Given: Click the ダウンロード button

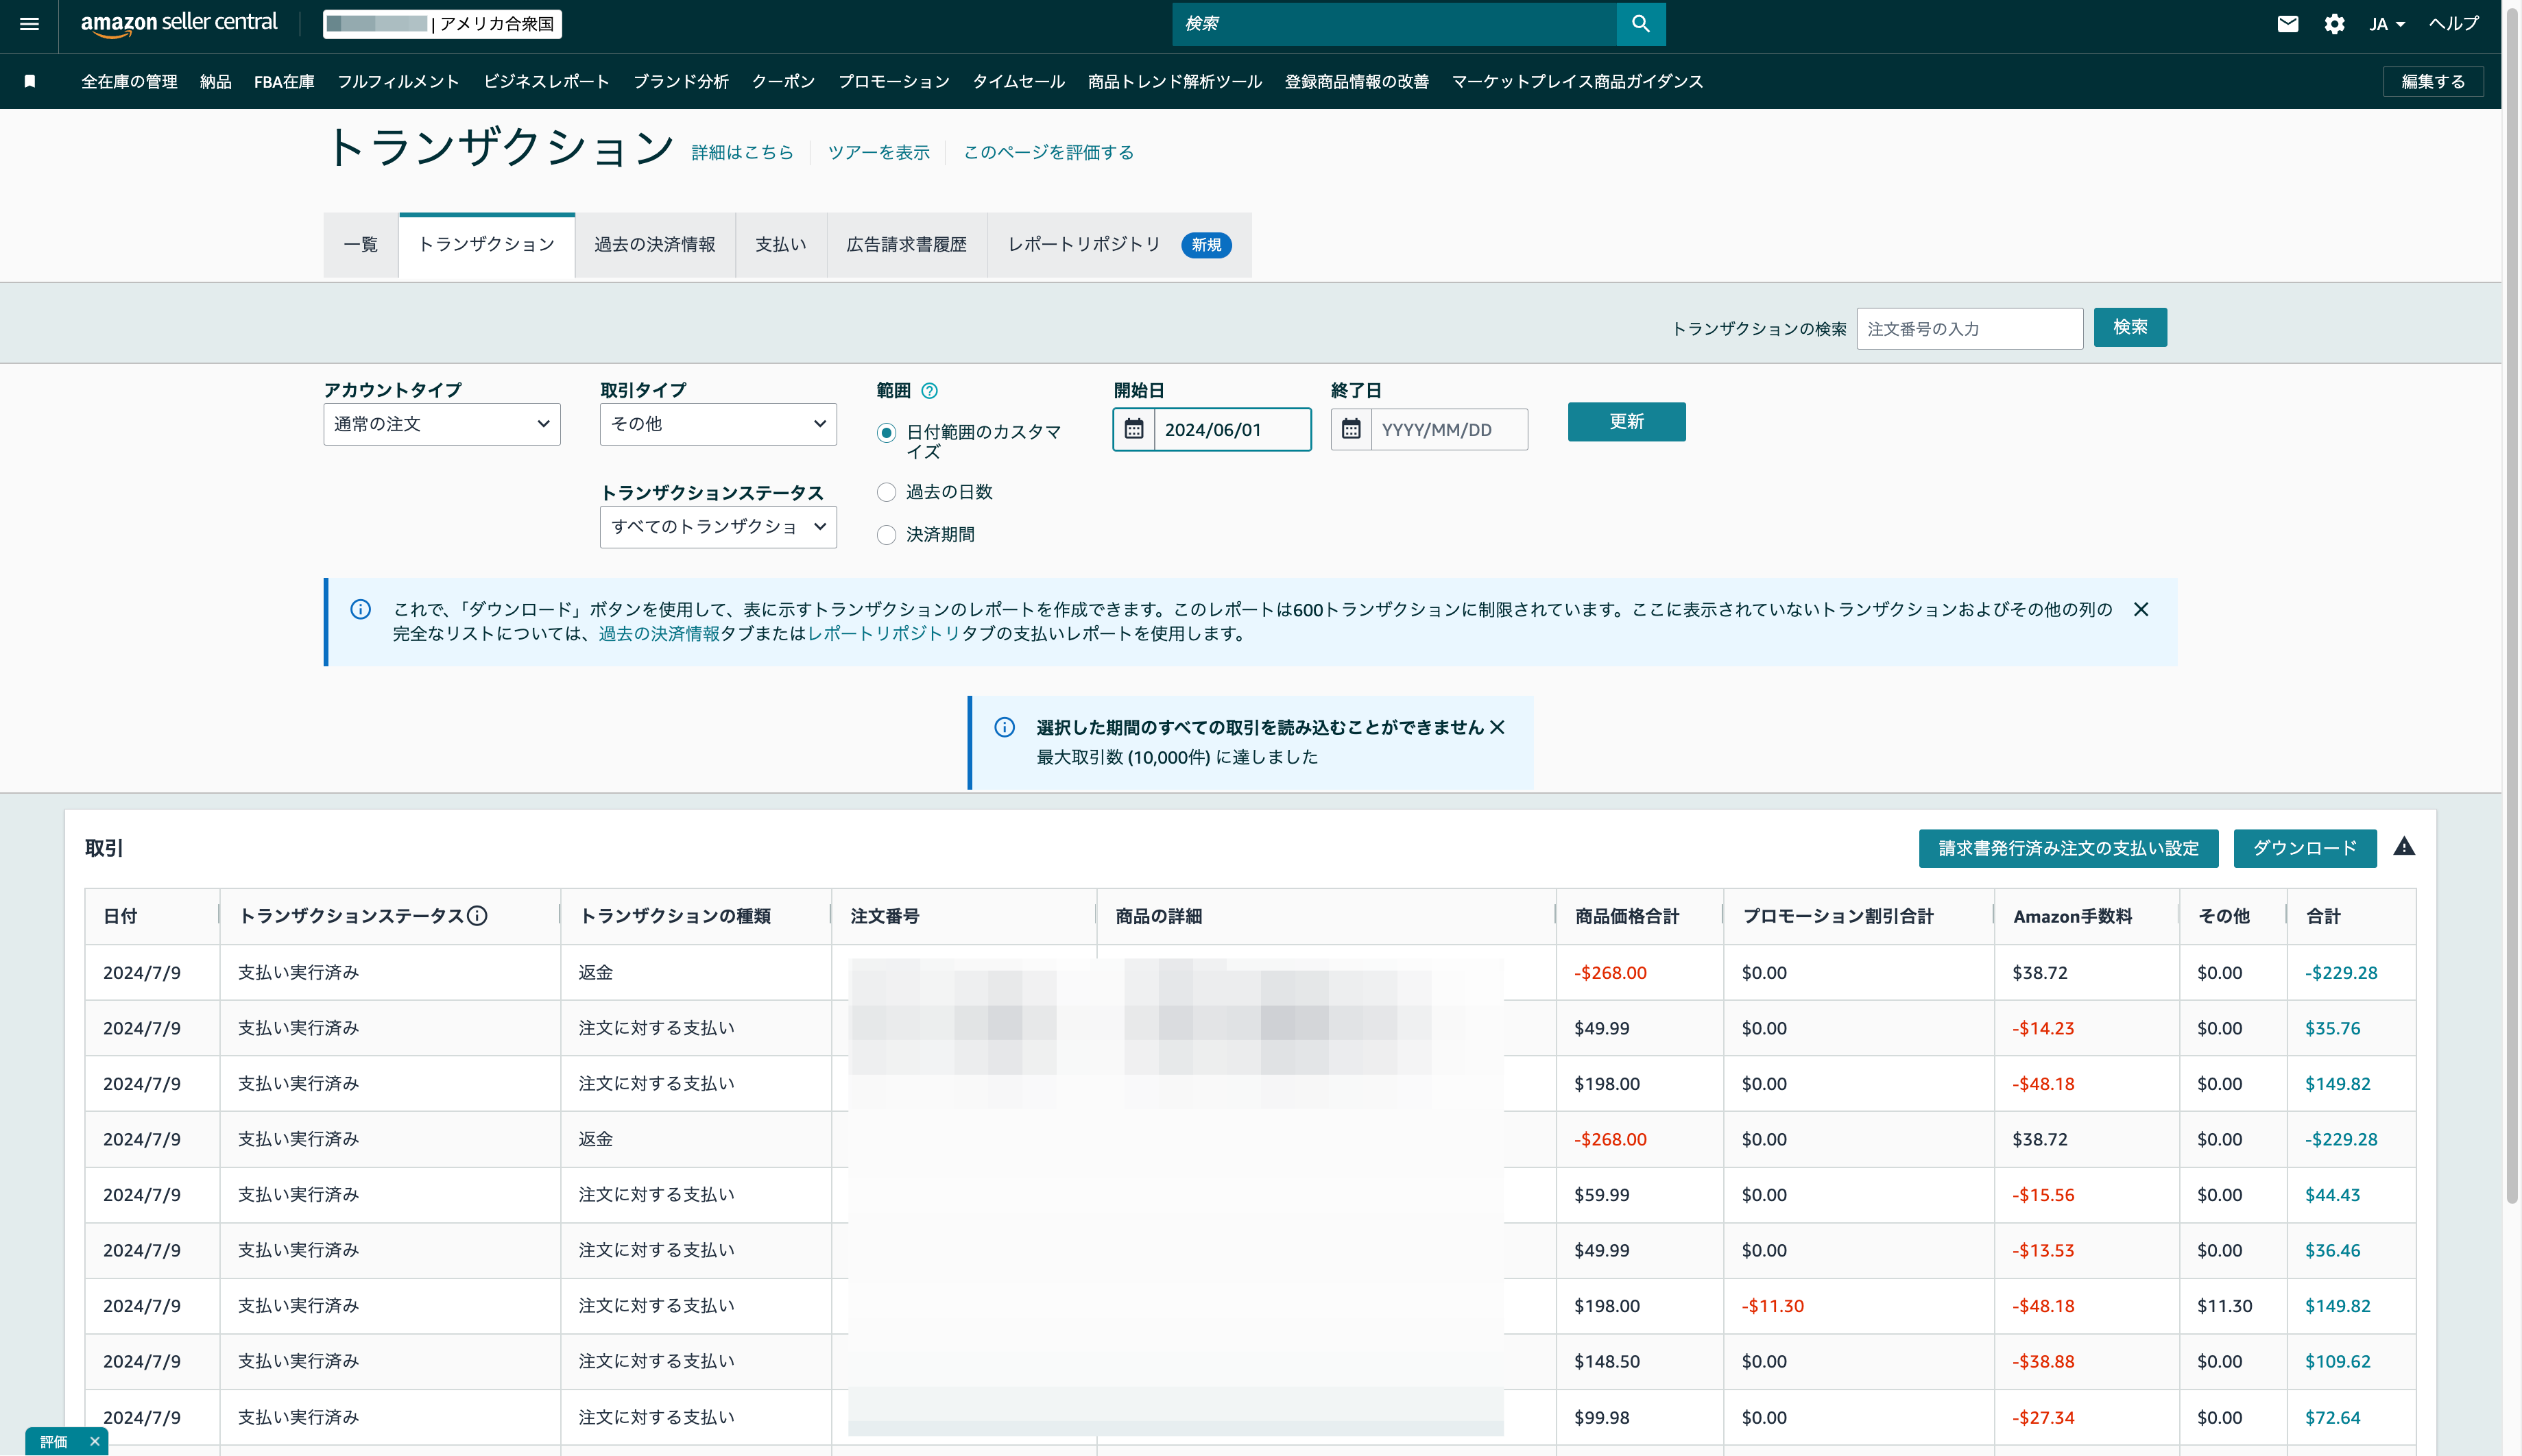Looking at the screenshot, I should click(x=2305, y=848).
